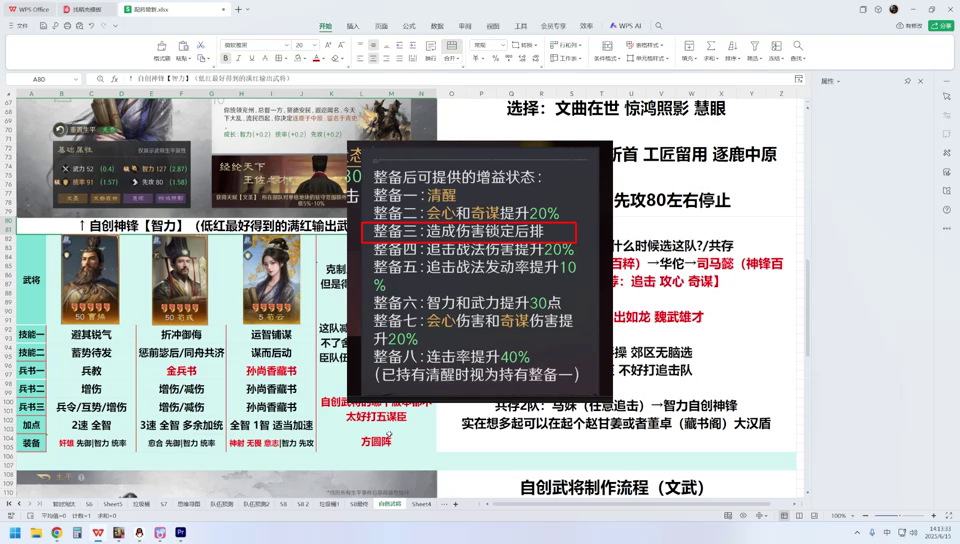The width and height of the screenshot is (960, 544).
Task: Open the 公式 (Formulas) ribbon tab
Action: click(409, 27)
